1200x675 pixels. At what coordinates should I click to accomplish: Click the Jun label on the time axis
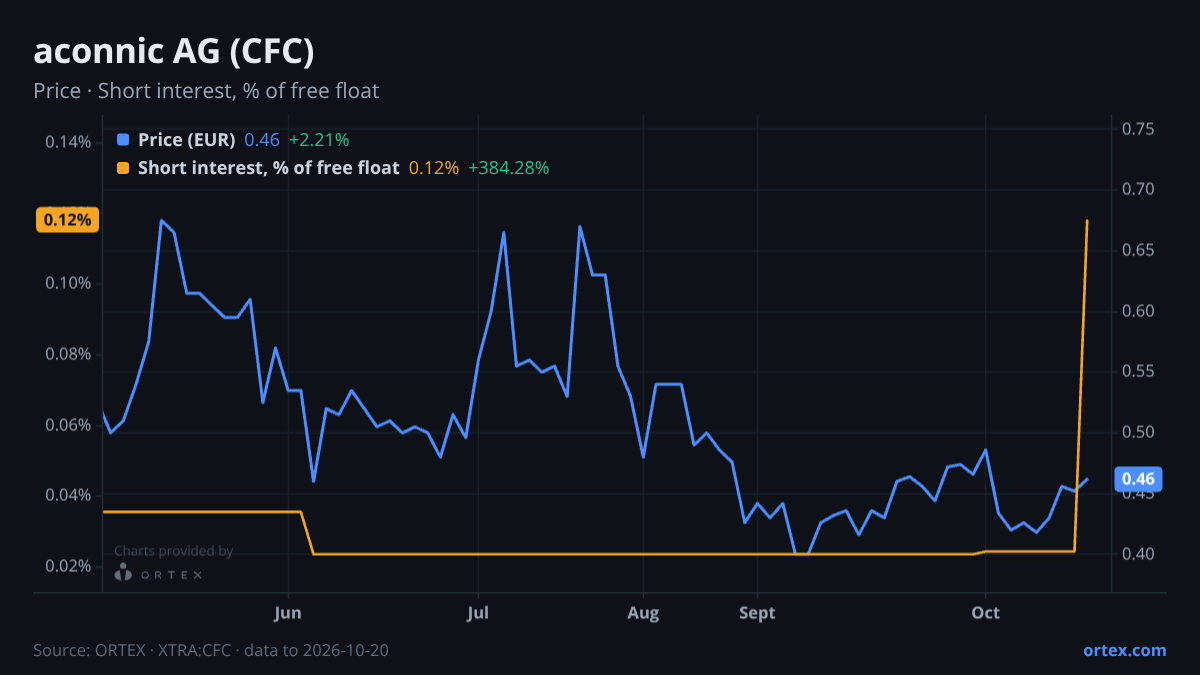288,613
